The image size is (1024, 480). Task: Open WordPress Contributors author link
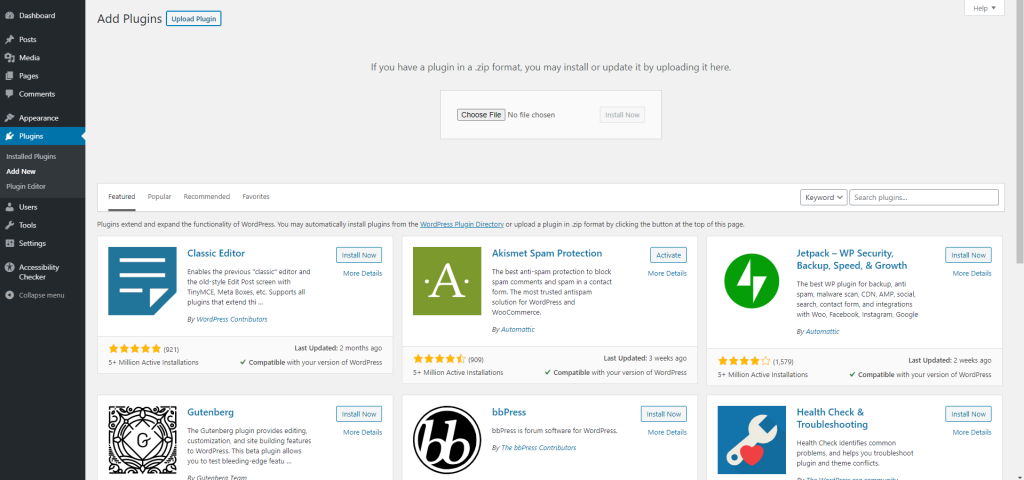(x=231, y=319)
